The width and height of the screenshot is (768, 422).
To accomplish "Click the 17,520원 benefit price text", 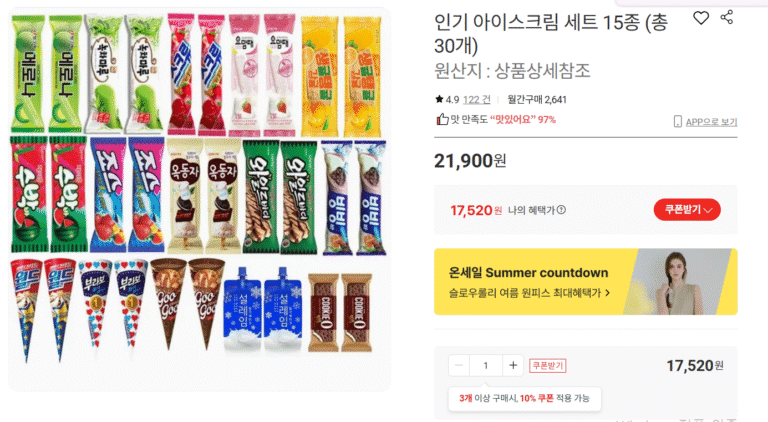I will (476, 210).
